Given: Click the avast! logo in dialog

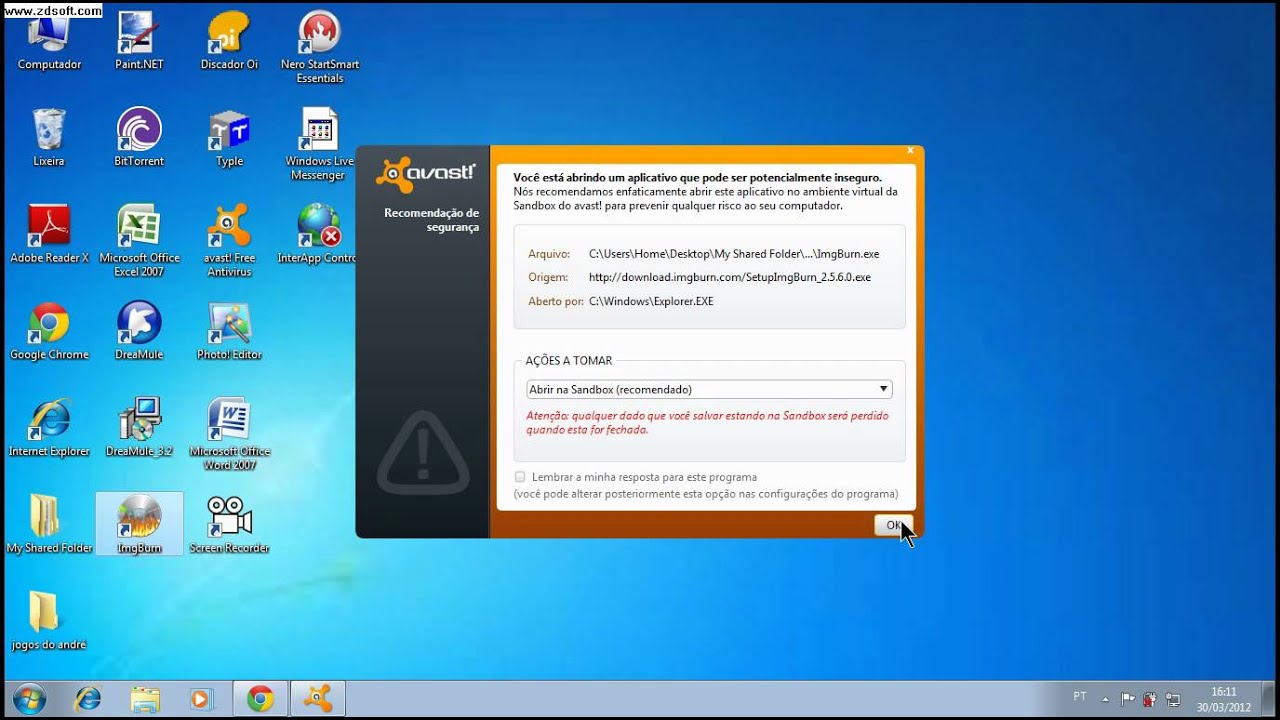Looking at the screenshot, I should coord(425,174).
